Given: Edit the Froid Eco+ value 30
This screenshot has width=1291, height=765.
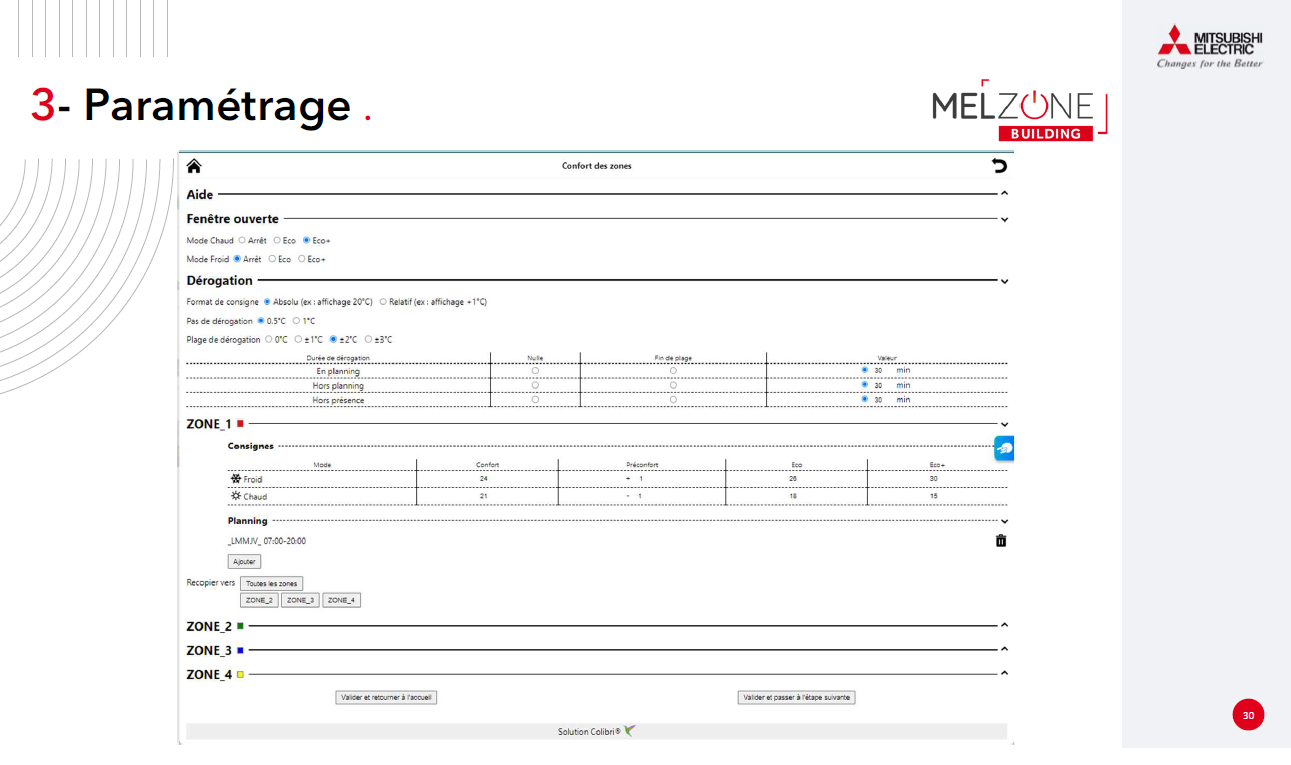Looking at the screenshot, I should point(934,479).
